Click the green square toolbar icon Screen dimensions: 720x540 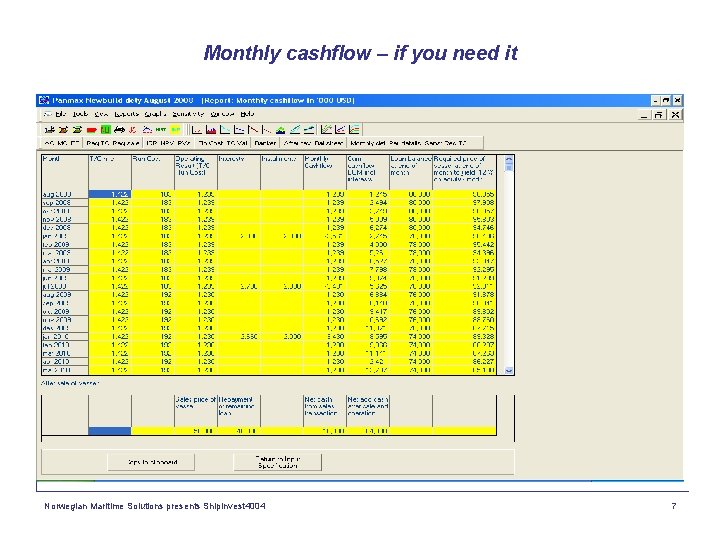pos(106,130)
